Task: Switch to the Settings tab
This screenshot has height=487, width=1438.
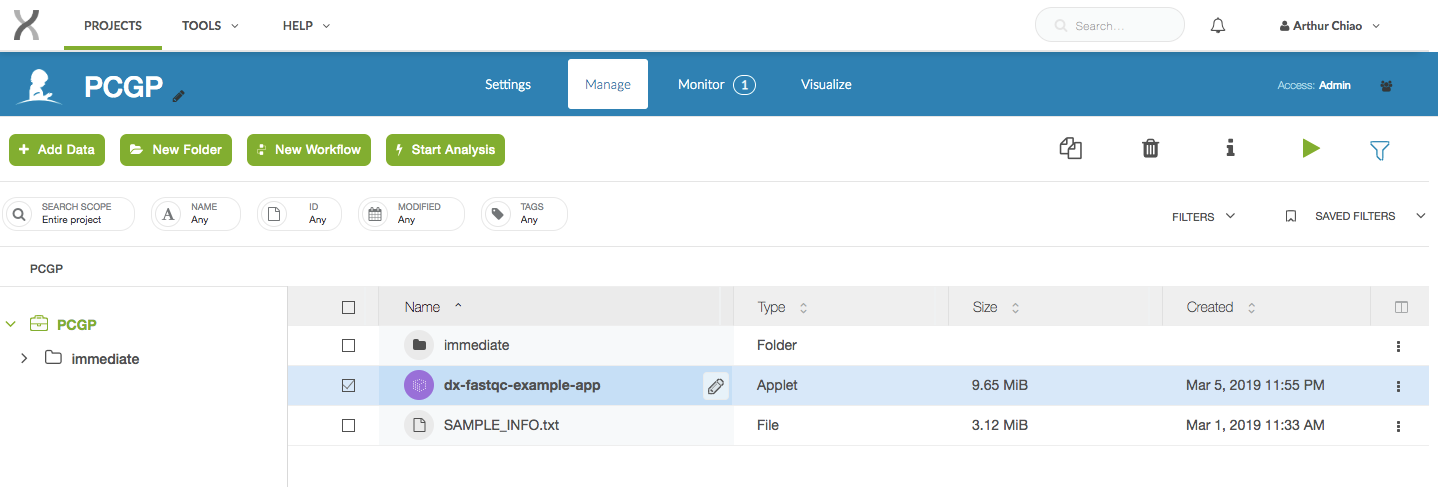Action: [508, 84]
